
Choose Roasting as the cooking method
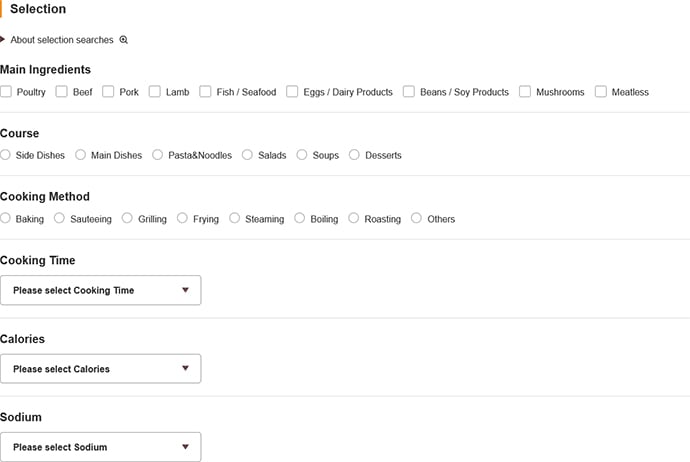coord(354,218)
